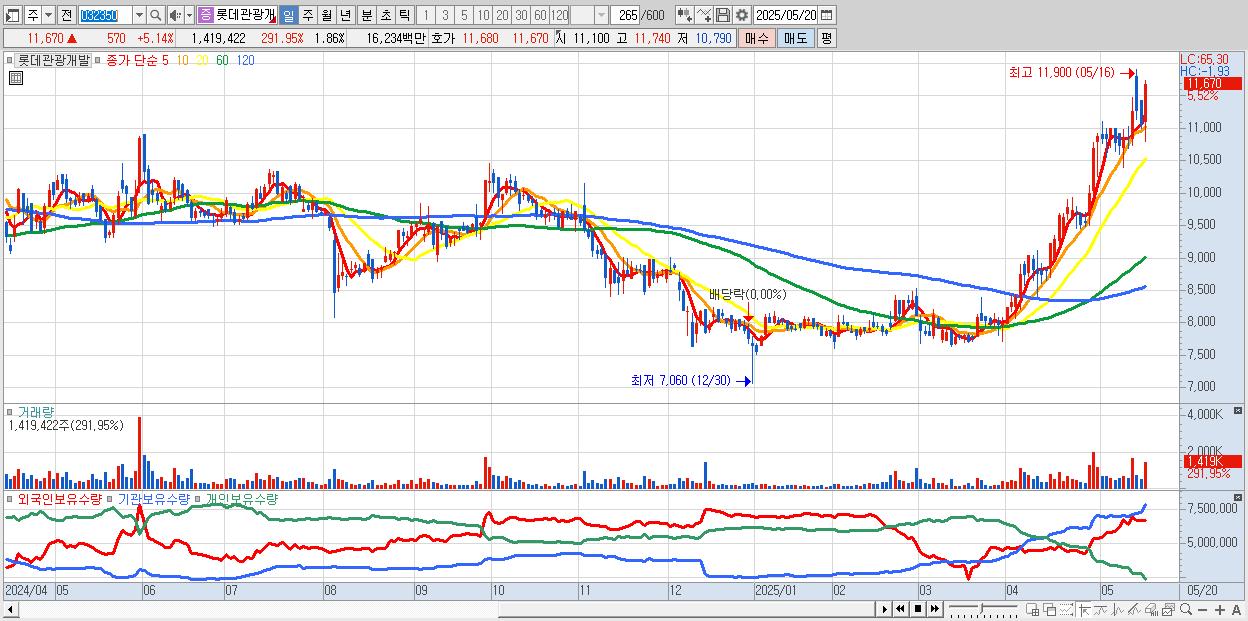Screen dimensions: 1248x621
Task: Click the rewind button in bottom bar
Action: click(900, 609)
